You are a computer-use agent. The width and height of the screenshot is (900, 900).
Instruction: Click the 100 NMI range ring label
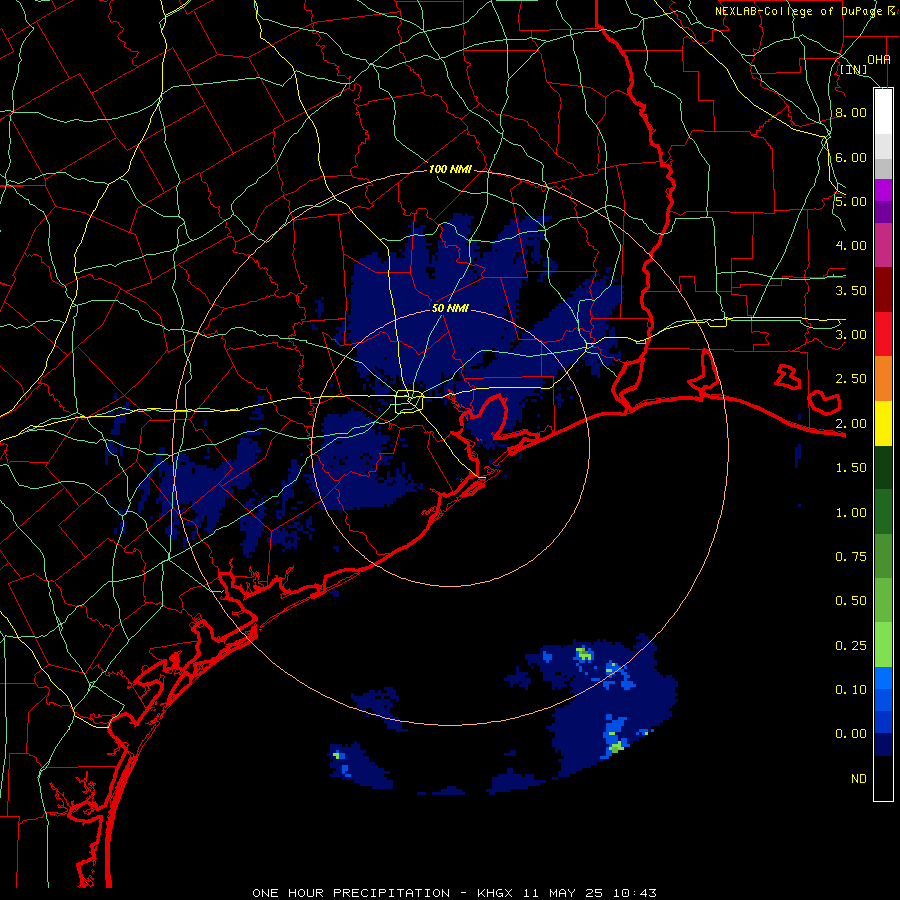tap(450, 169)
